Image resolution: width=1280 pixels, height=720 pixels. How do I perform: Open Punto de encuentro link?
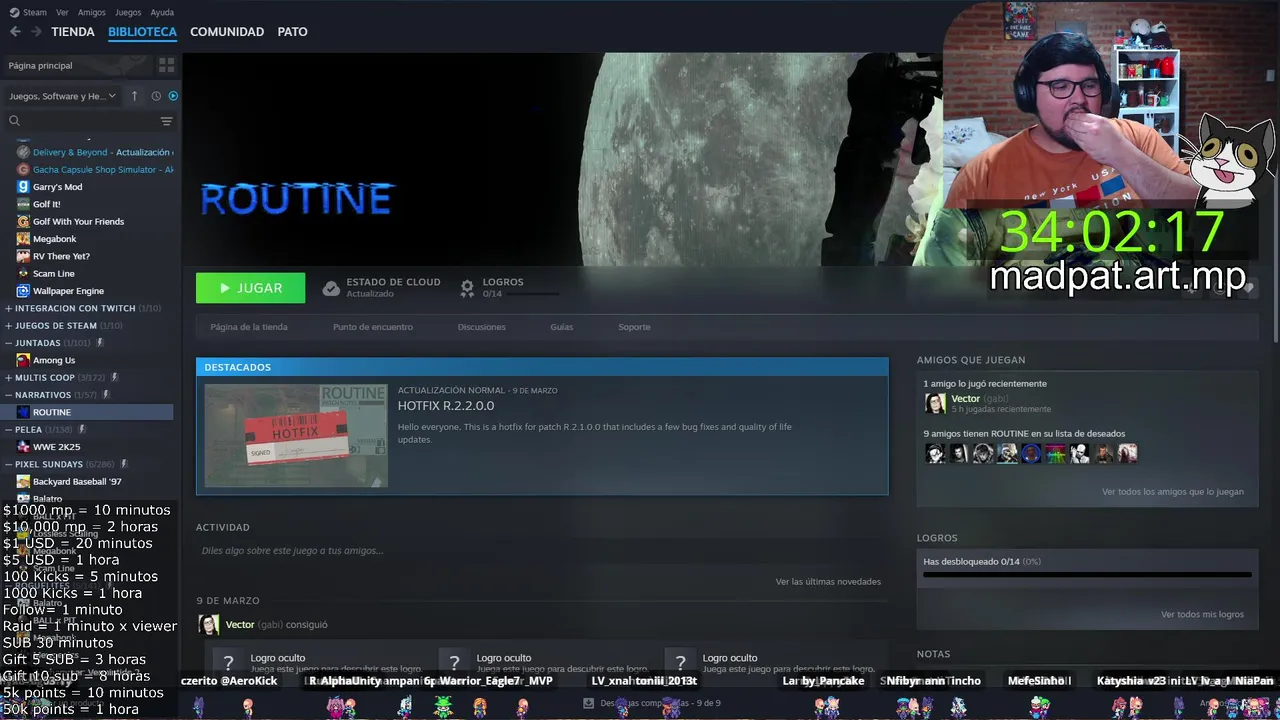point(373,327)
